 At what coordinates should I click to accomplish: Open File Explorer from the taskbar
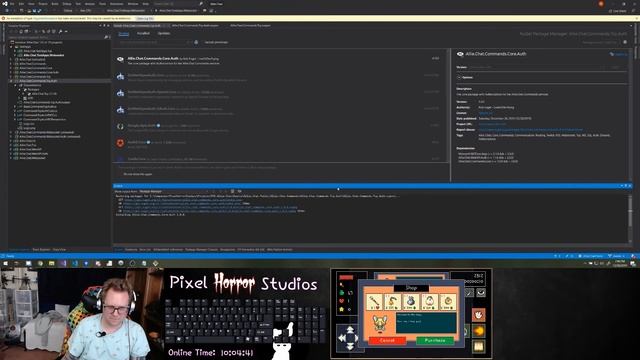(x=51, y=264)
